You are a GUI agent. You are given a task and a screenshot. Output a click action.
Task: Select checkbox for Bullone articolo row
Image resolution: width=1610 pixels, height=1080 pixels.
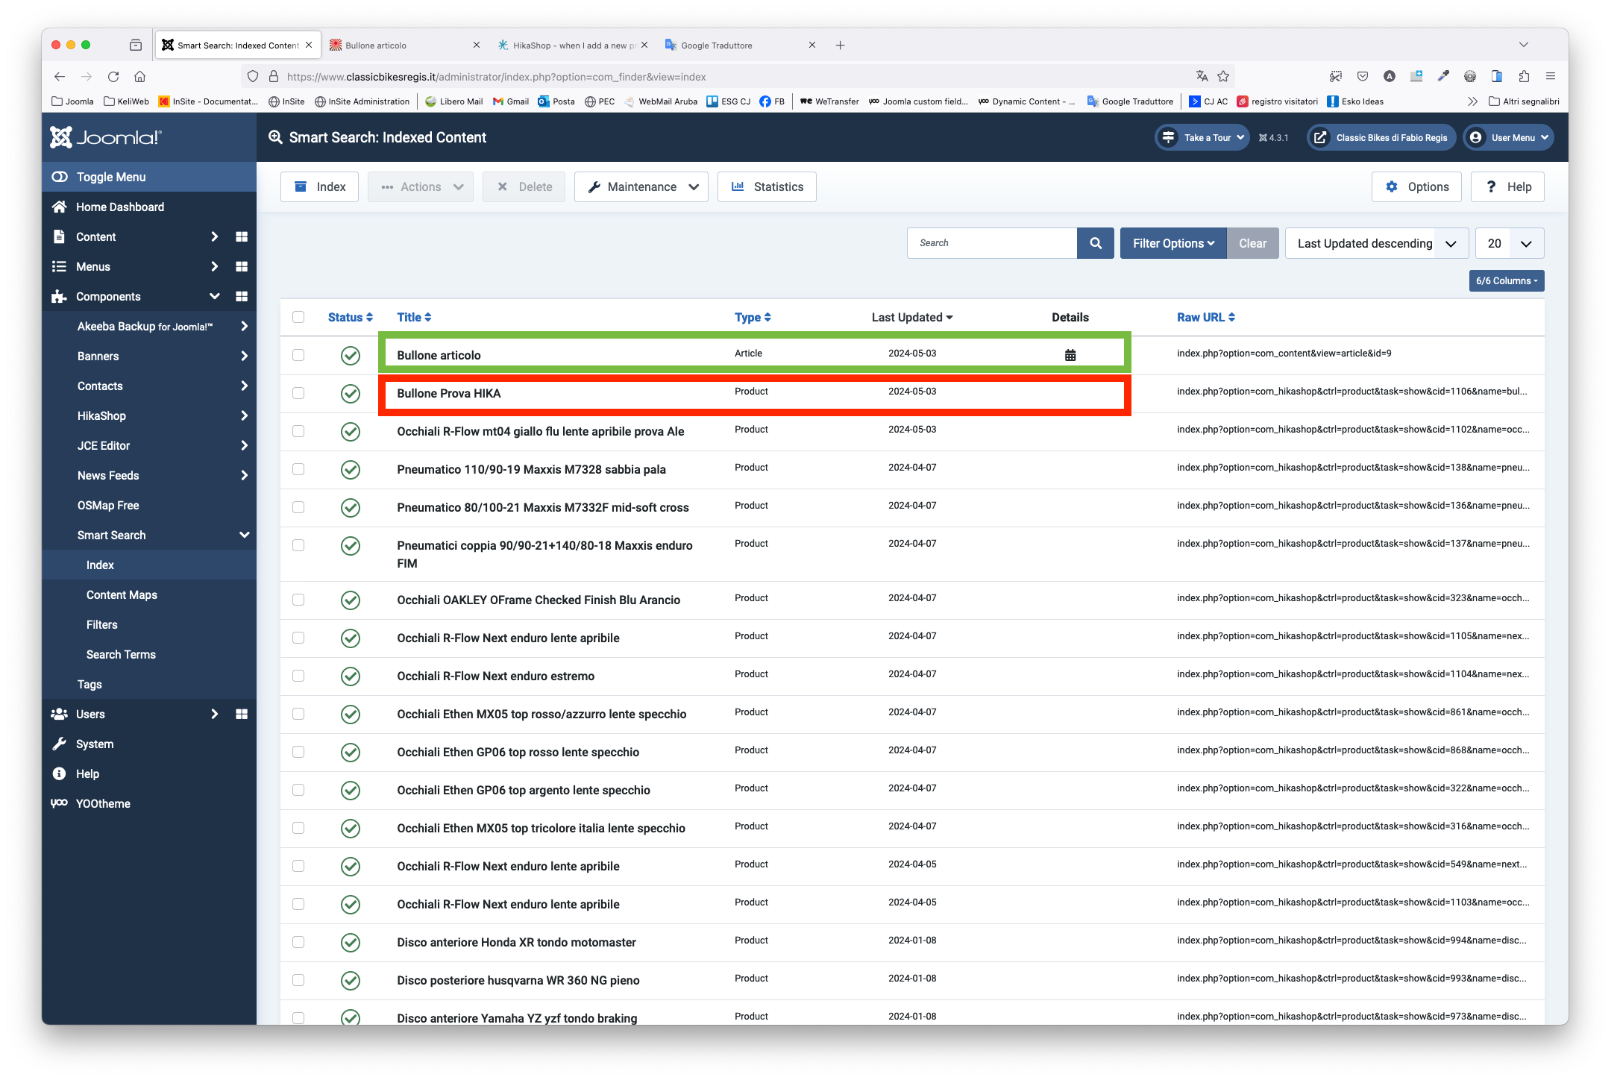tap(298, 355)
